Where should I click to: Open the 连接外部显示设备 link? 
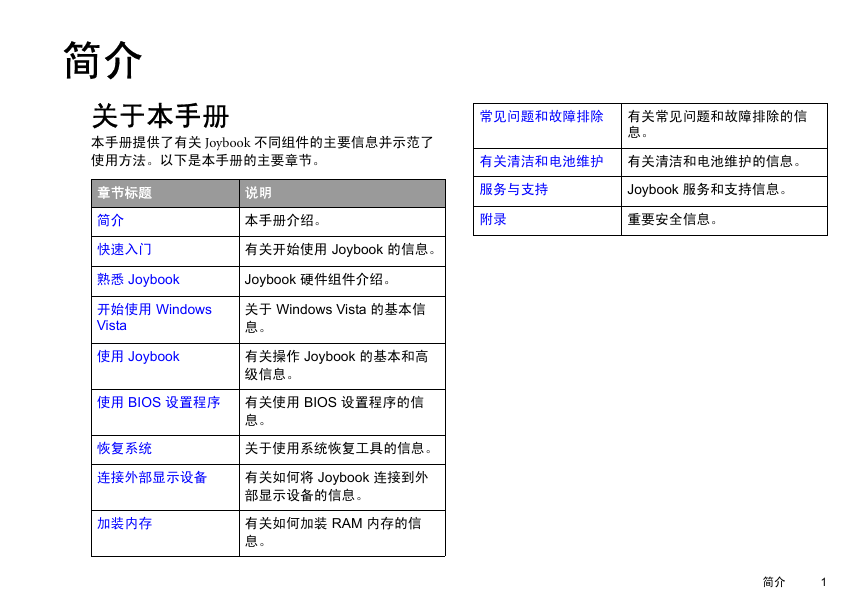(152, 478)
